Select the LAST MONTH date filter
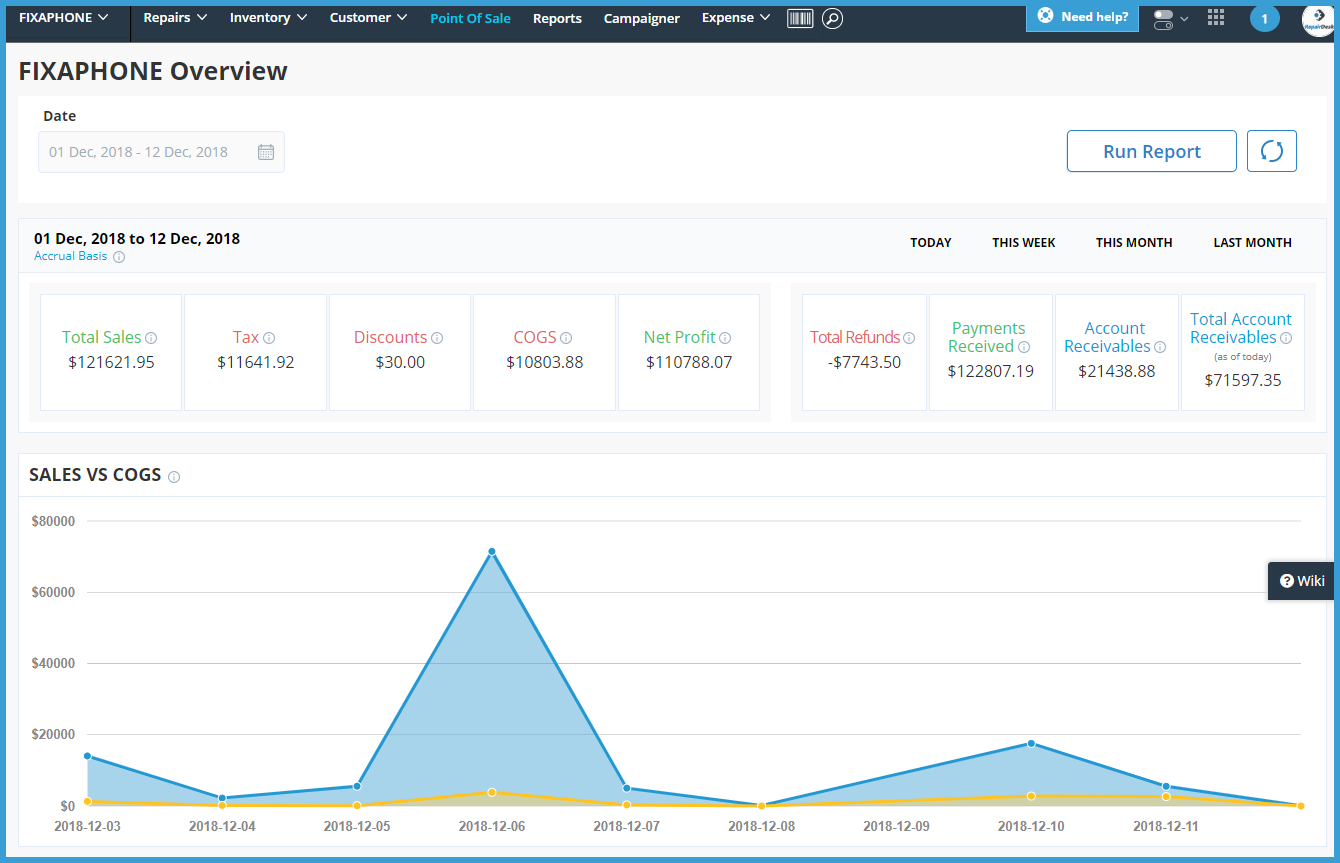1340x863 pixels. tap(1253, 243)
